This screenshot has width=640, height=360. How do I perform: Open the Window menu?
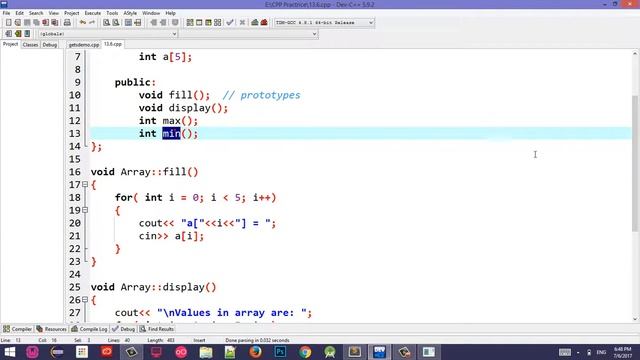click(x=151, y=13)
